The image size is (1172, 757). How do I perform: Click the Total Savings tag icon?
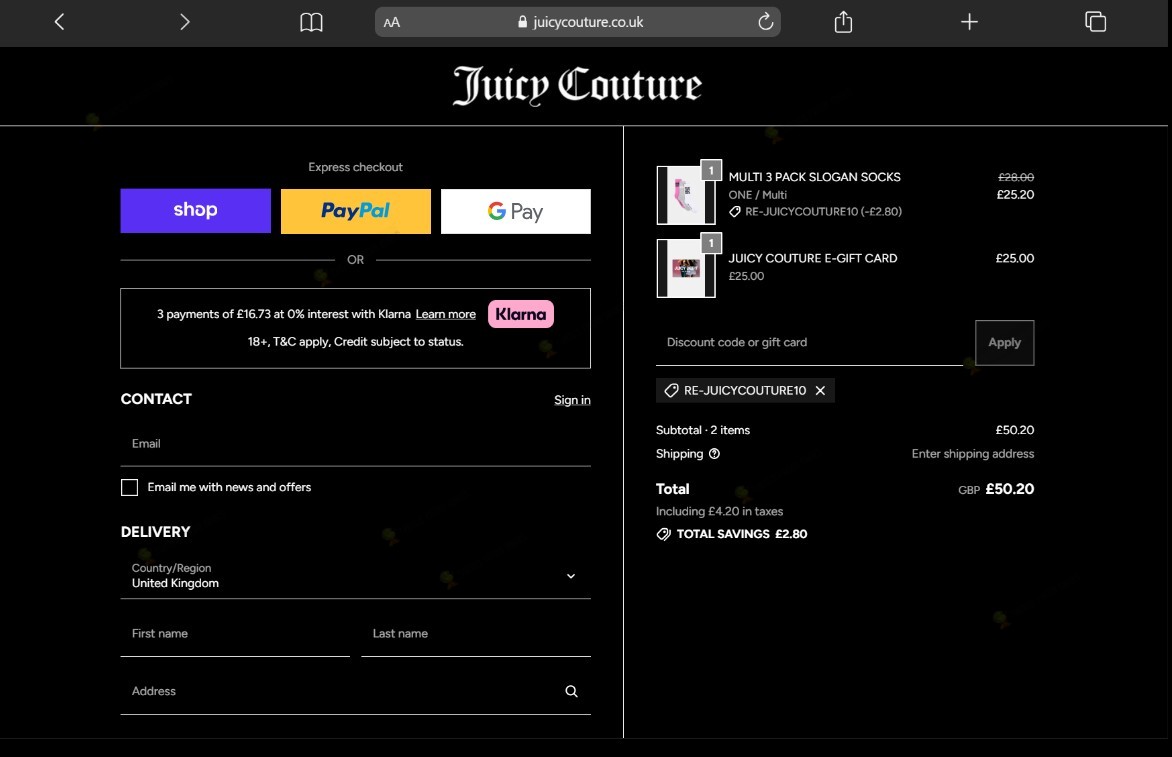pos(663,534)
